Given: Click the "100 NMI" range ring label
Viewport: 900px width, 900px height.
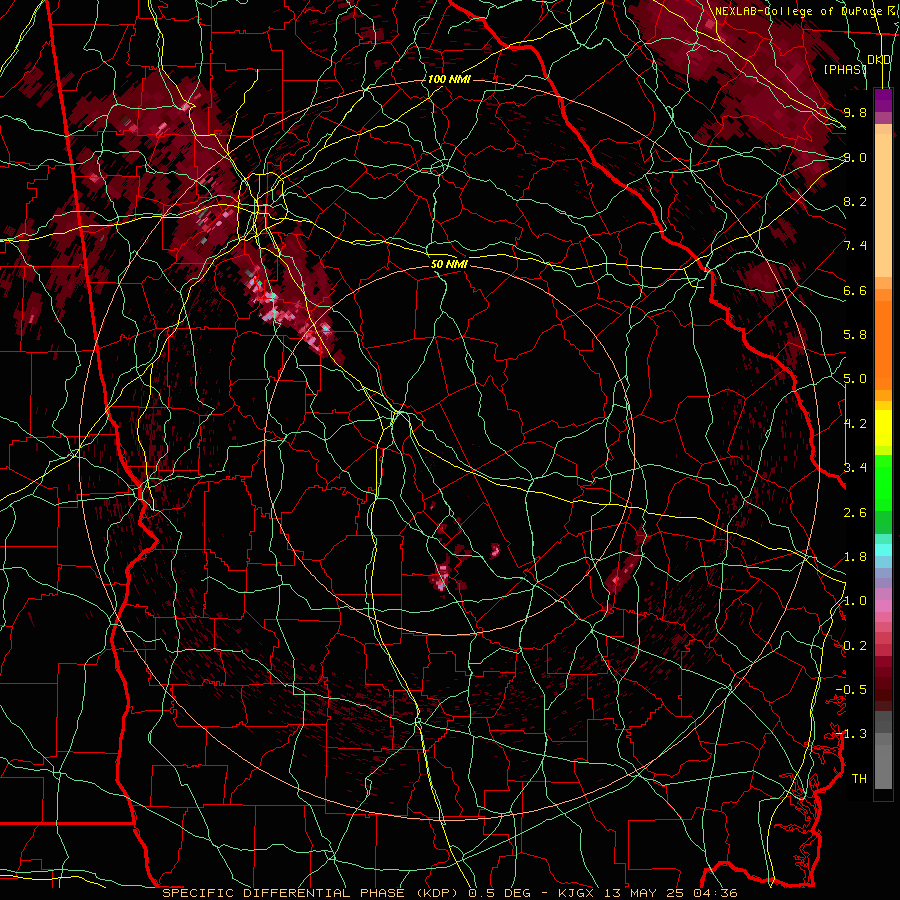Looking at the screenshot, I should pyautogui.click(x=449, y=79).
